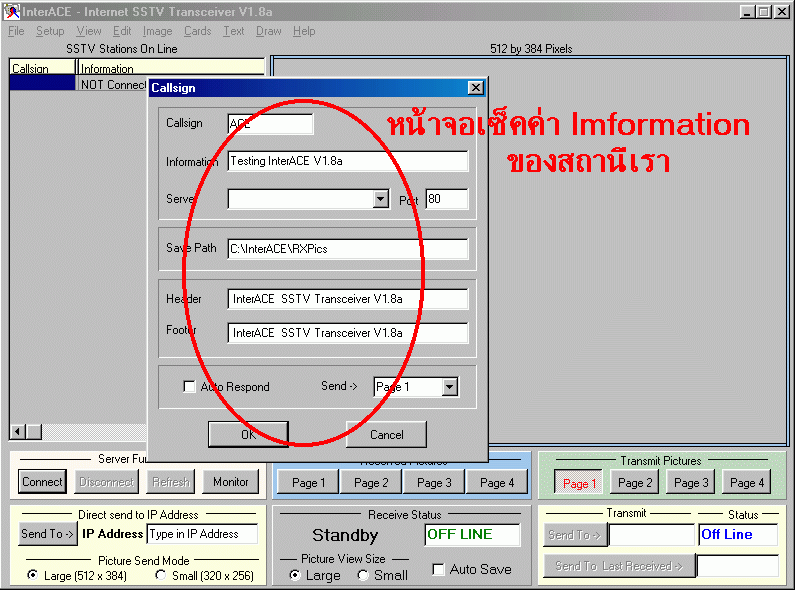Open received pictures Page 3

[434, 483]
